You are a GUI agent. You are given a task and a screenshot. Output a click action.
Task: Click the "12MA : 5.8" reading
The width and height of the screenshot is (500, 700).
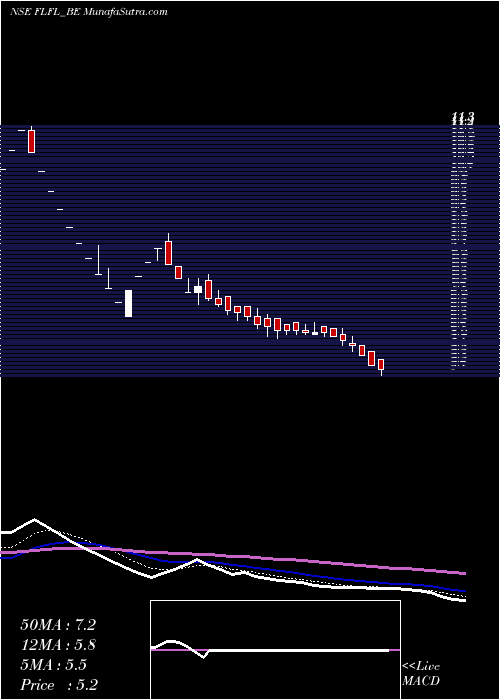coord(58,645)
